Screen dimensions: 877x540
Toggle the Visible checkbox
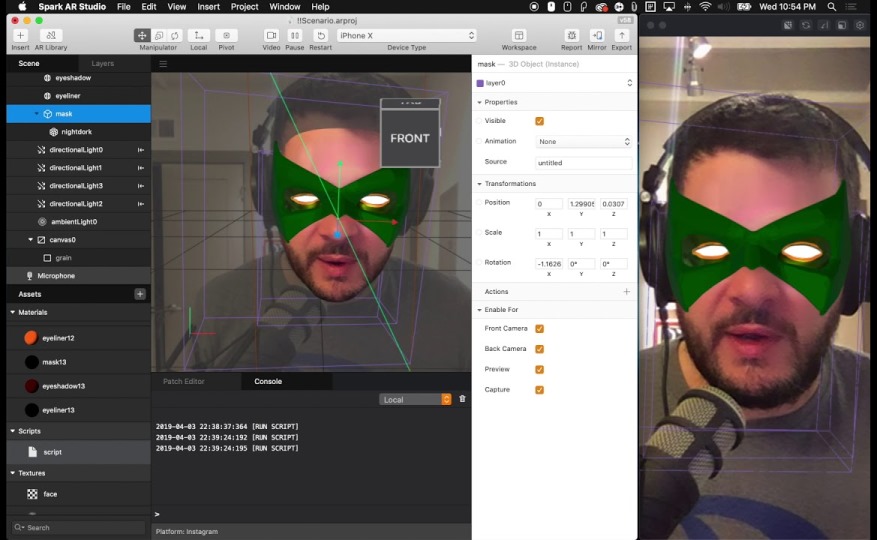540,121
